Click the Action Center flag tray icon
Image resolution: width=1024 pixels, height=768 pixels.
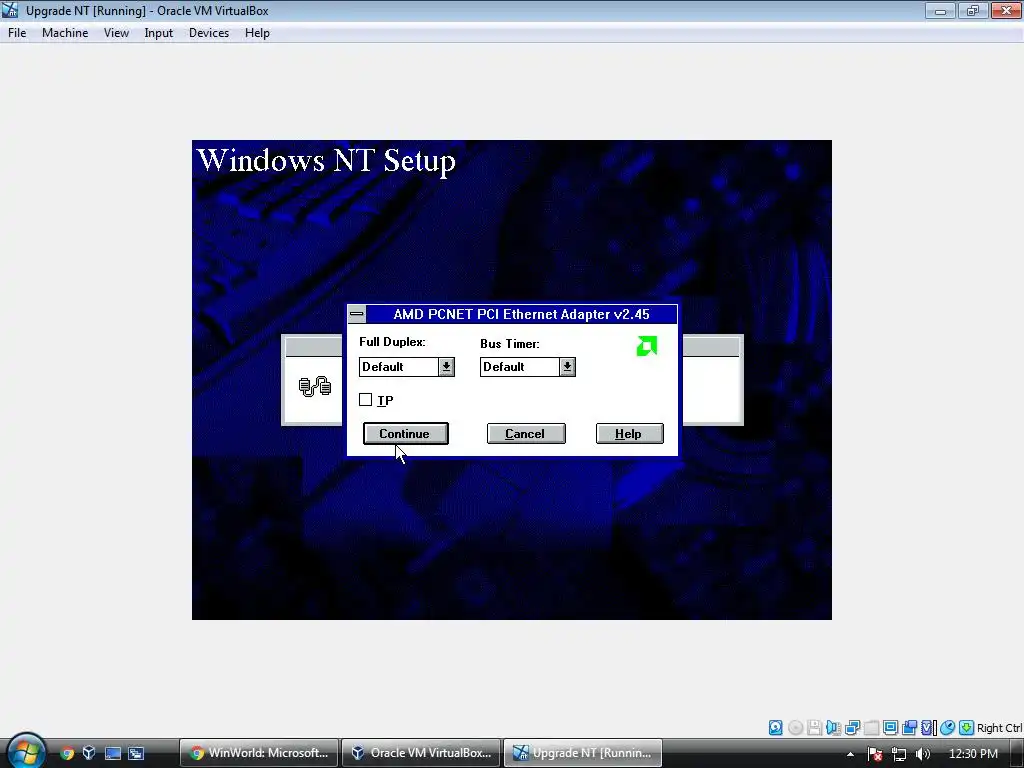pyautogui.click(x=875, y=754)
